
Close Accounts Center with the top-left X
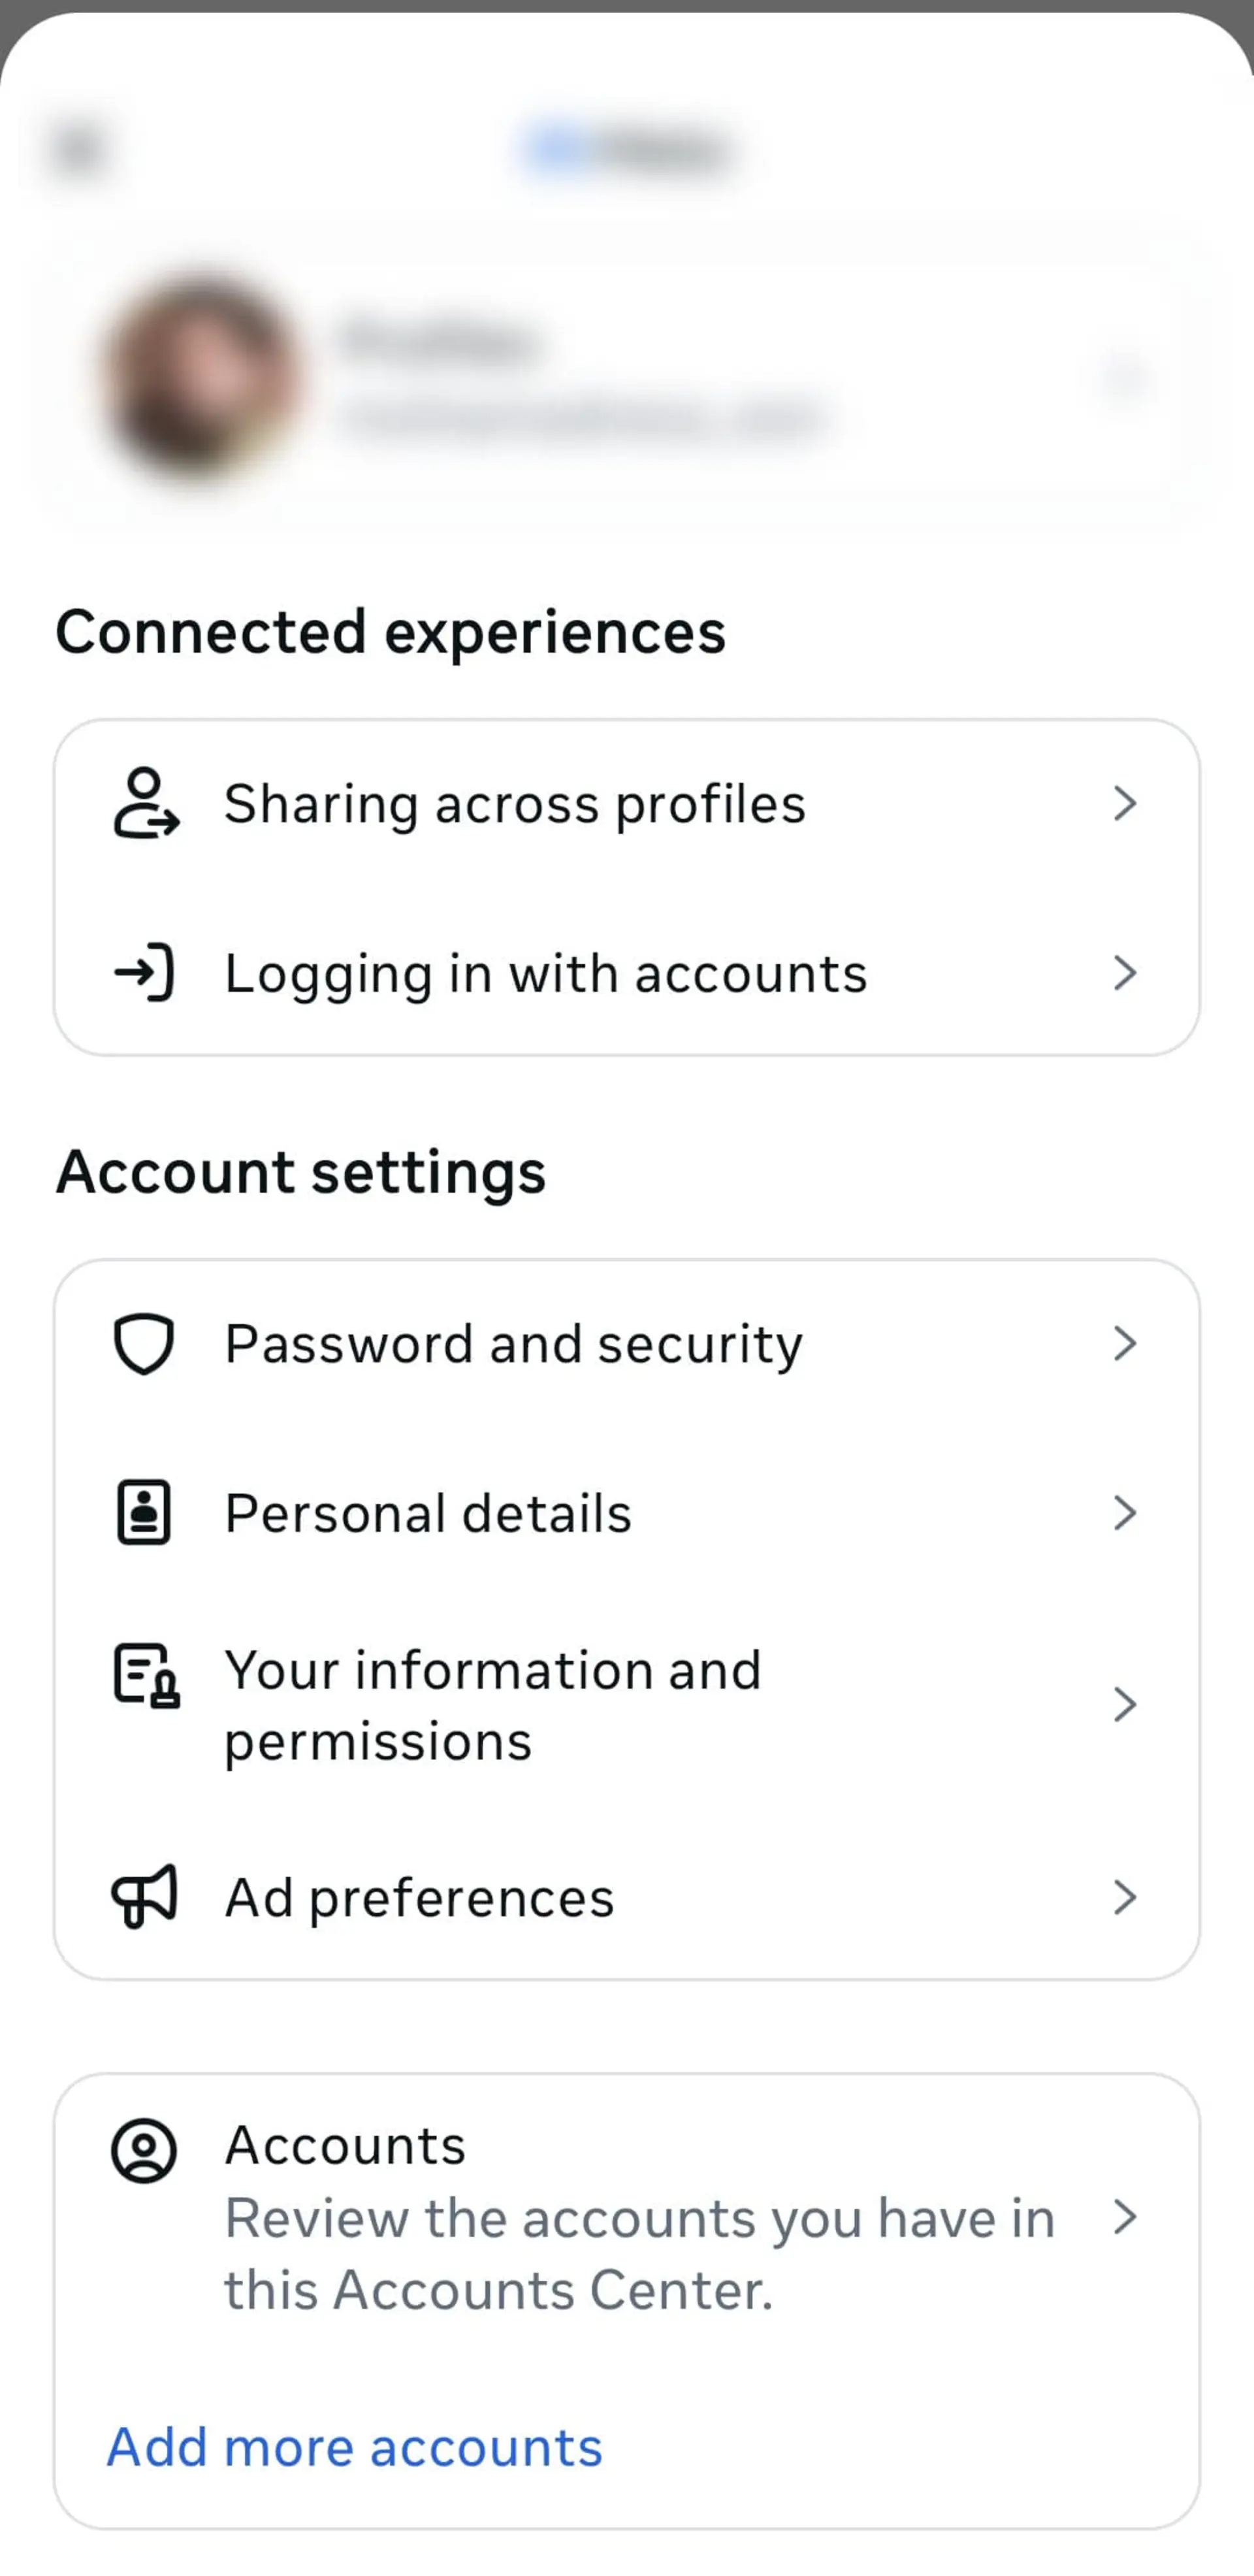point(80,149)
